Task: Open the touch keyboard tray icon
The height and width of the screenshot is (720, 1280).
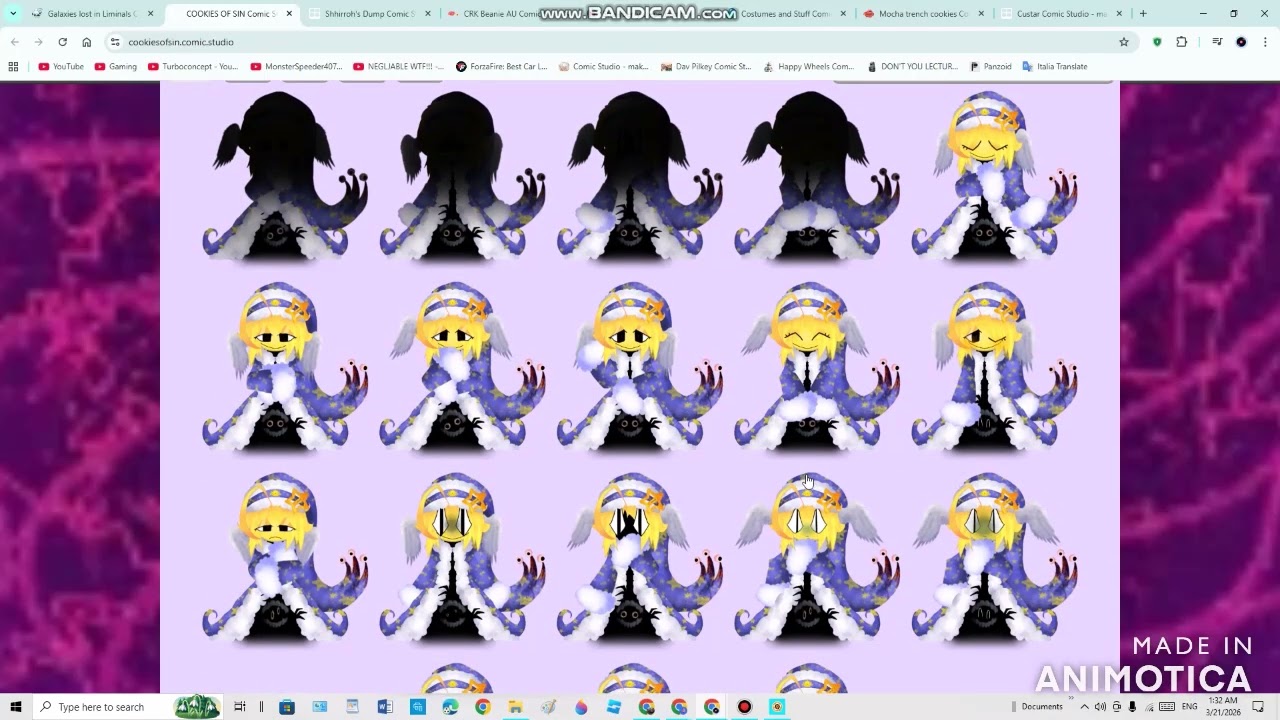Action: tap(1165, 707)
